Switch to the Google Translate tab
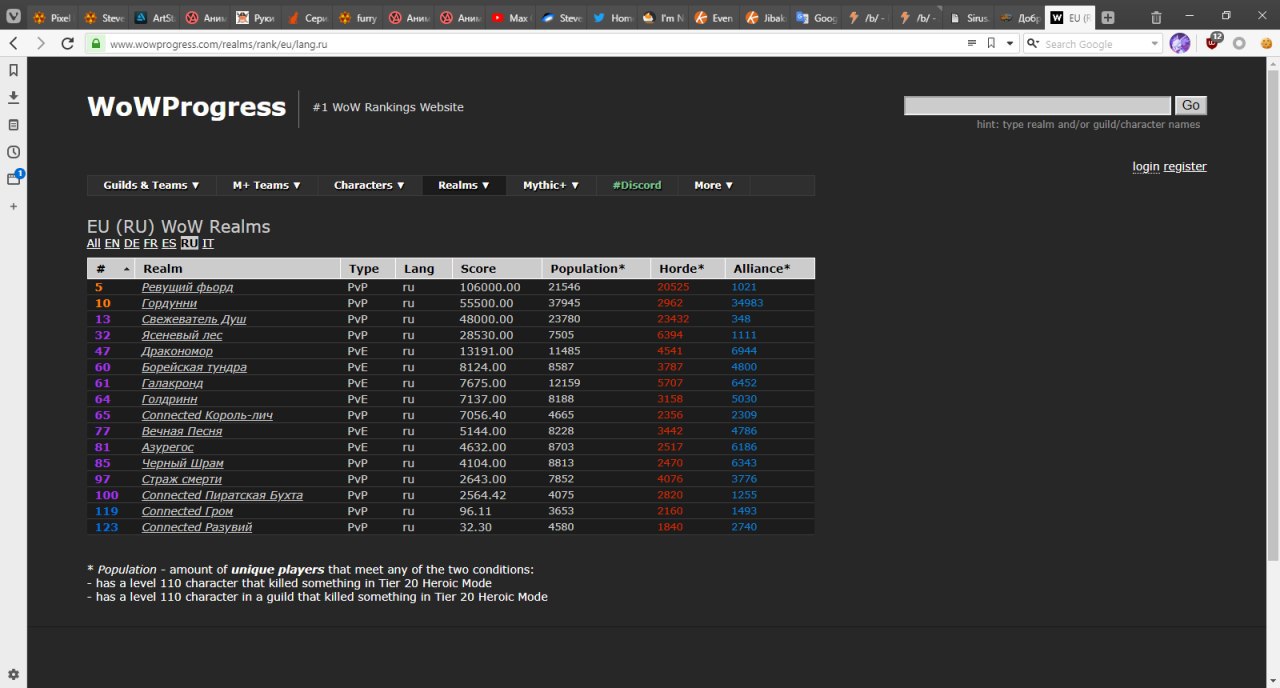The width and height of the screenshot is (1280, 688). point(817,17)
